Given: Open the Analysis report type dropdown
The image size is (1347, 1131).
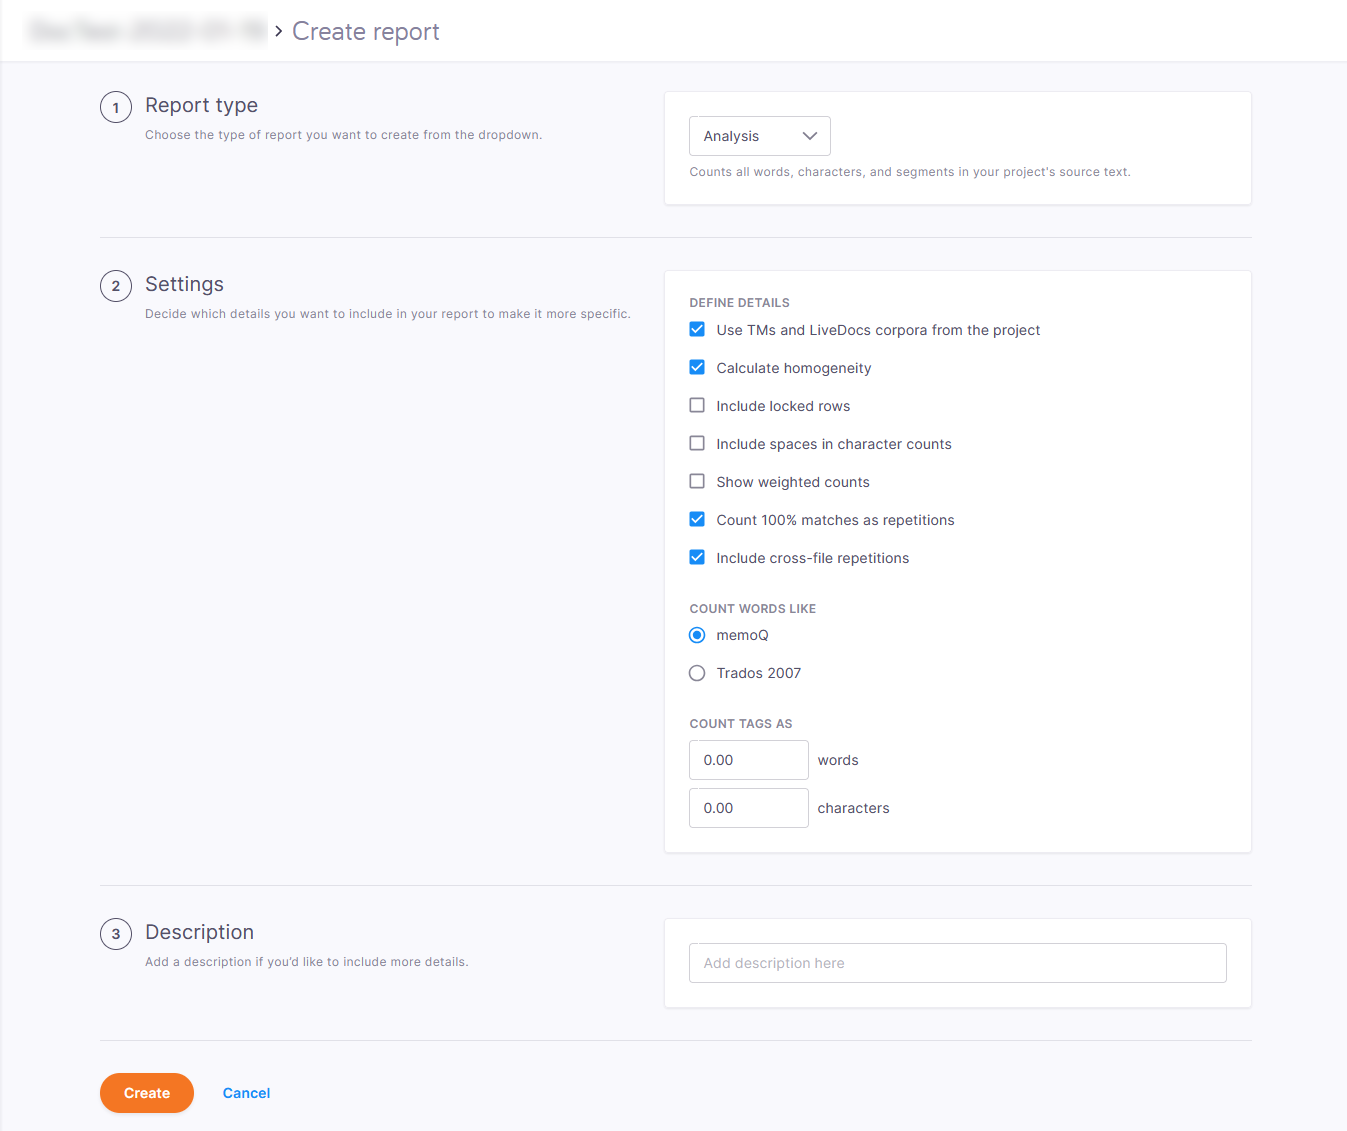Looking at the screenshot, I should pyautogui.click(x=759, y=136).
